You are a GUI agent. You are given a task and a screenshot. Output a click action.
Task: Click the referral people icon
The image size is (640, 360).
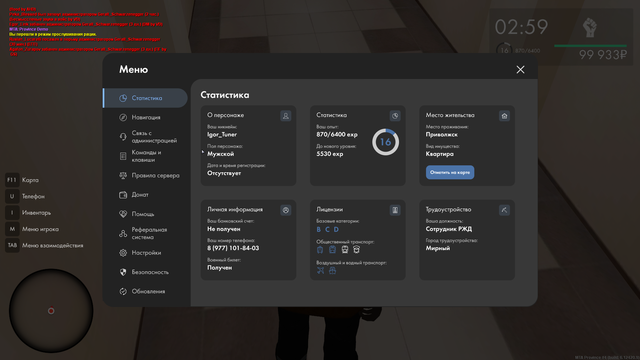click(x=123, y=233)
